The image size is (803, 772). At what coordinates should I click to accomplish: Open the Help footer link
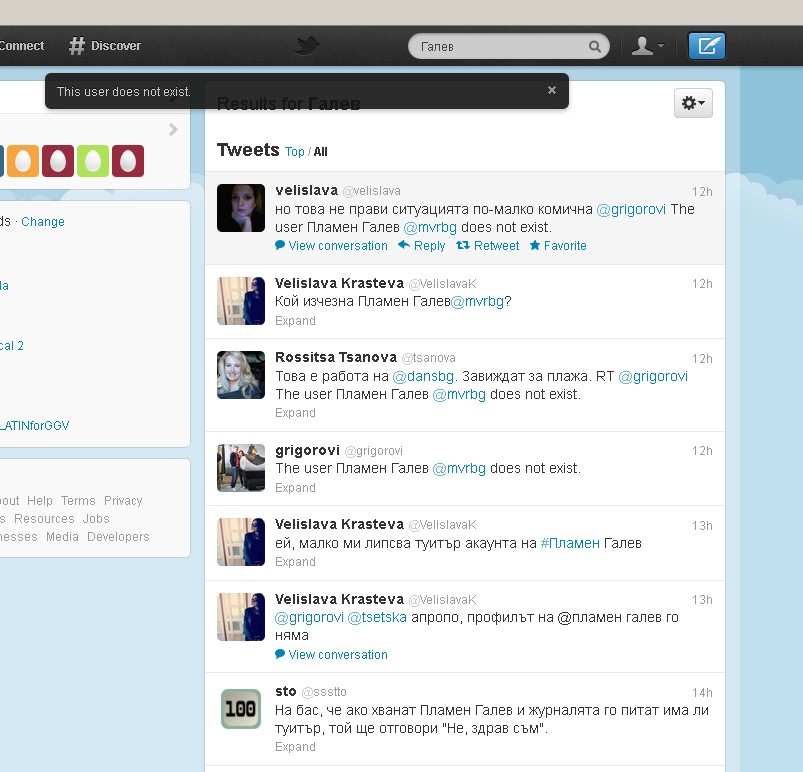pos(40,500)
